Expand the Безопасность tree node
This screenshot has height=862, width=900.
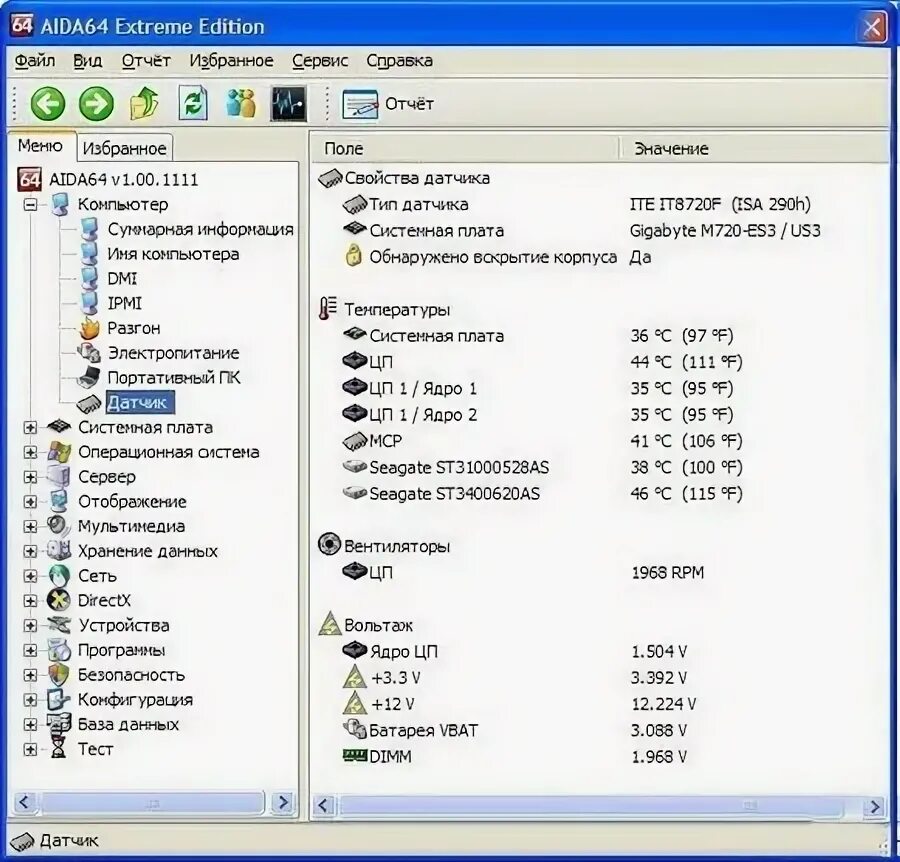tap(30, 675)
